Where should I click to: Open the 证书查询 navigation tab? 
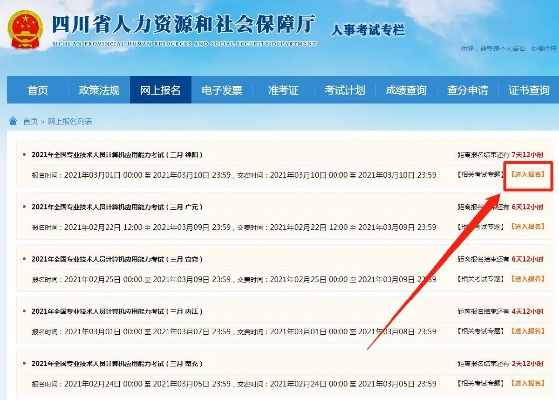tap(529, 90)
